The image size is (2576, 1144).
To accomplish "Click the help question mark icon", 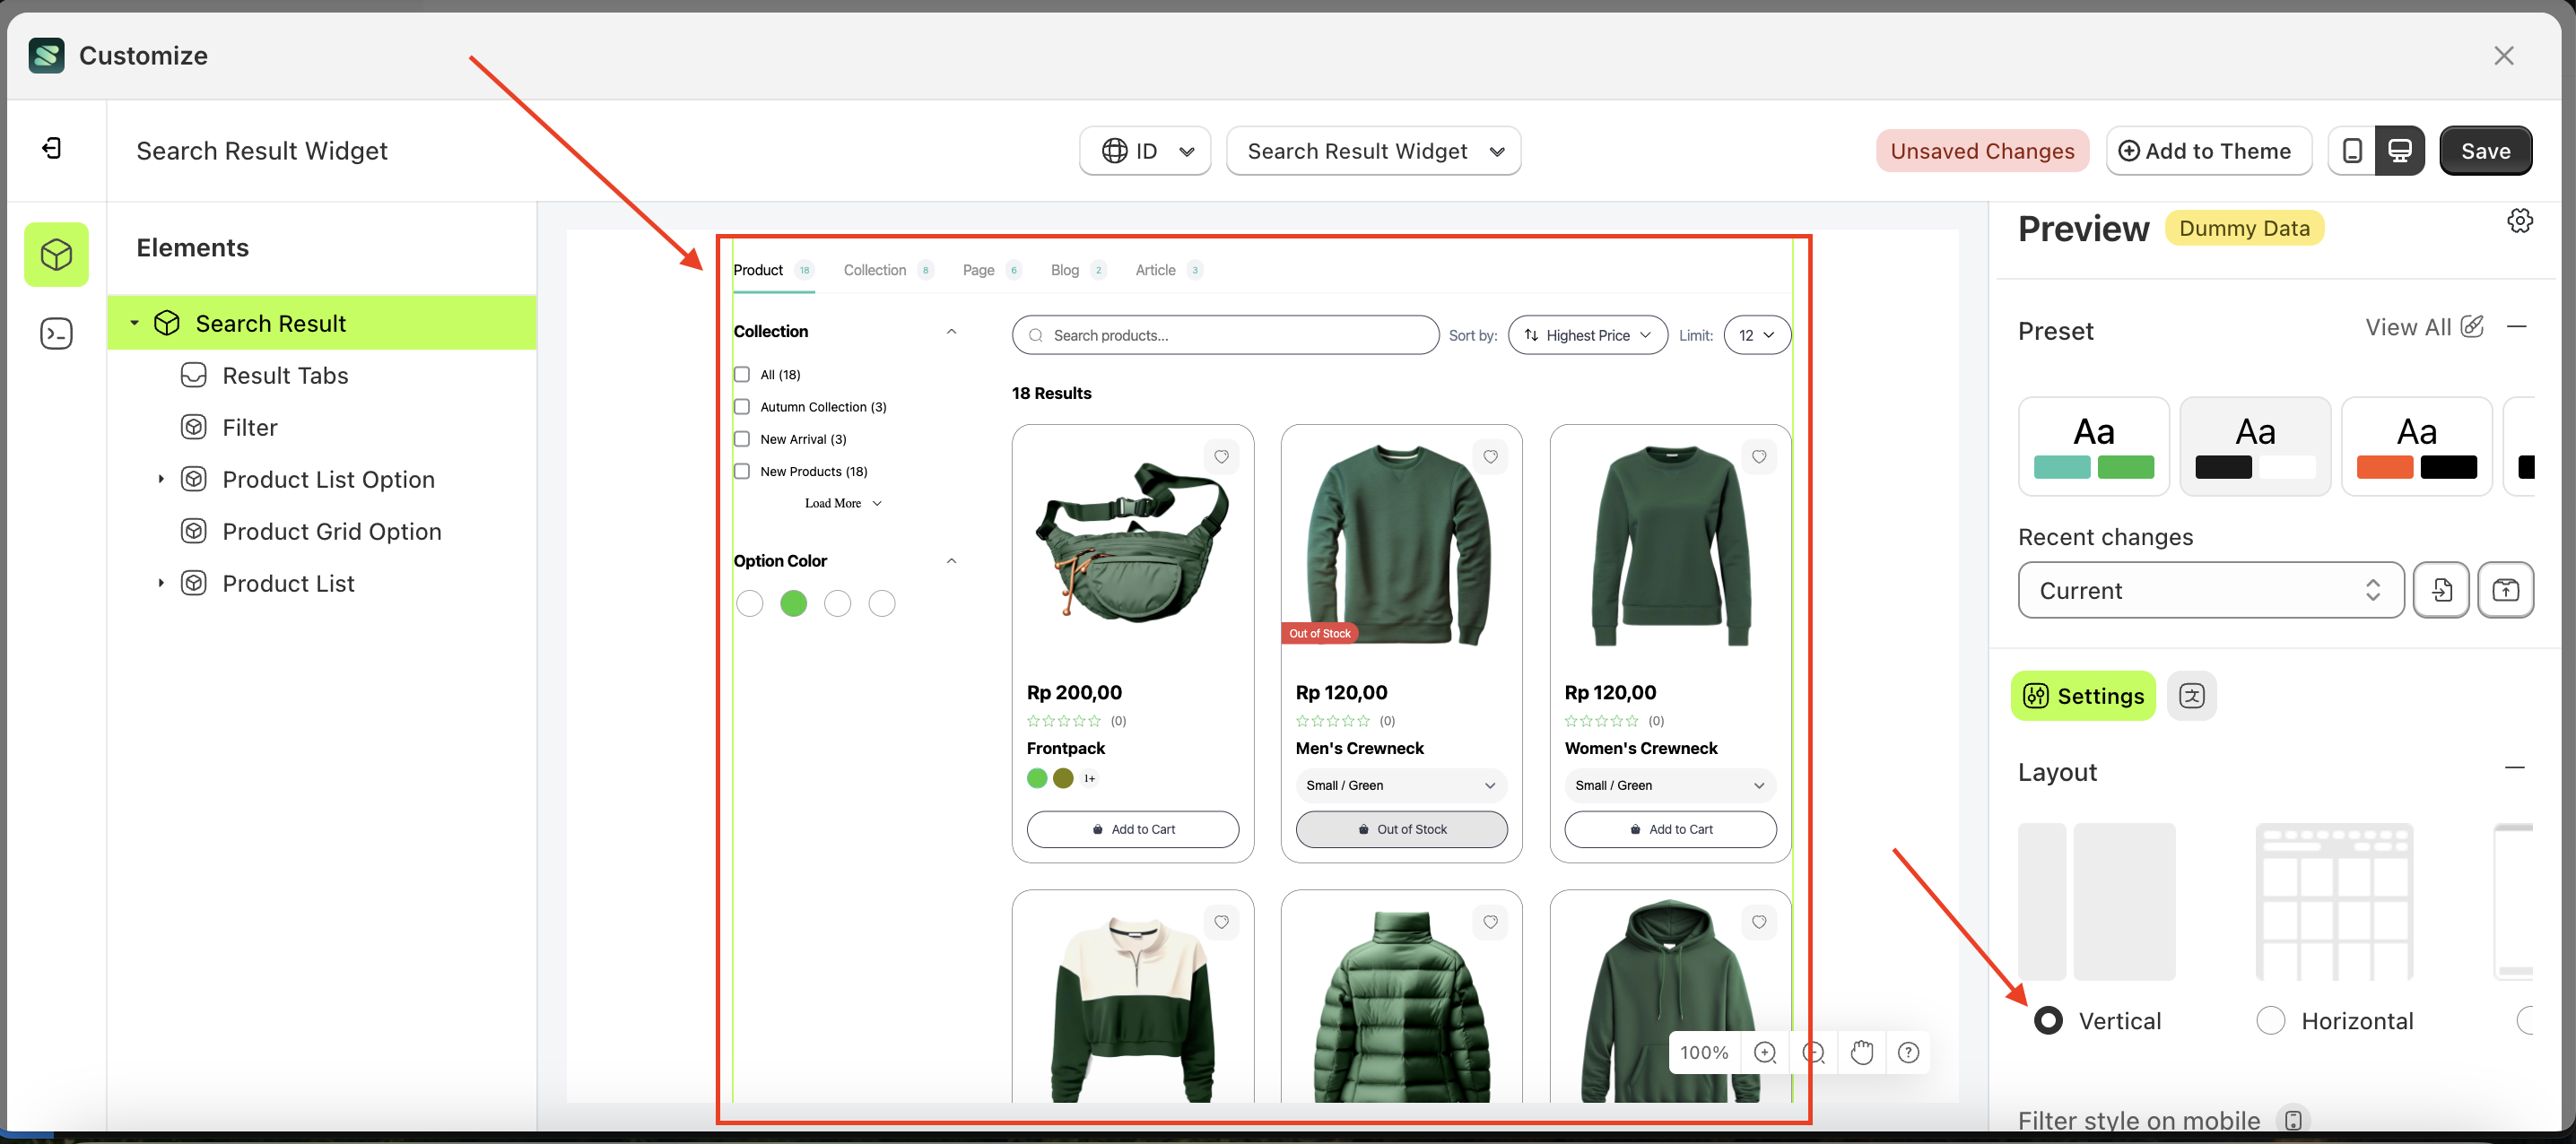I will pyautogui.click(x=1908, y=1052).
